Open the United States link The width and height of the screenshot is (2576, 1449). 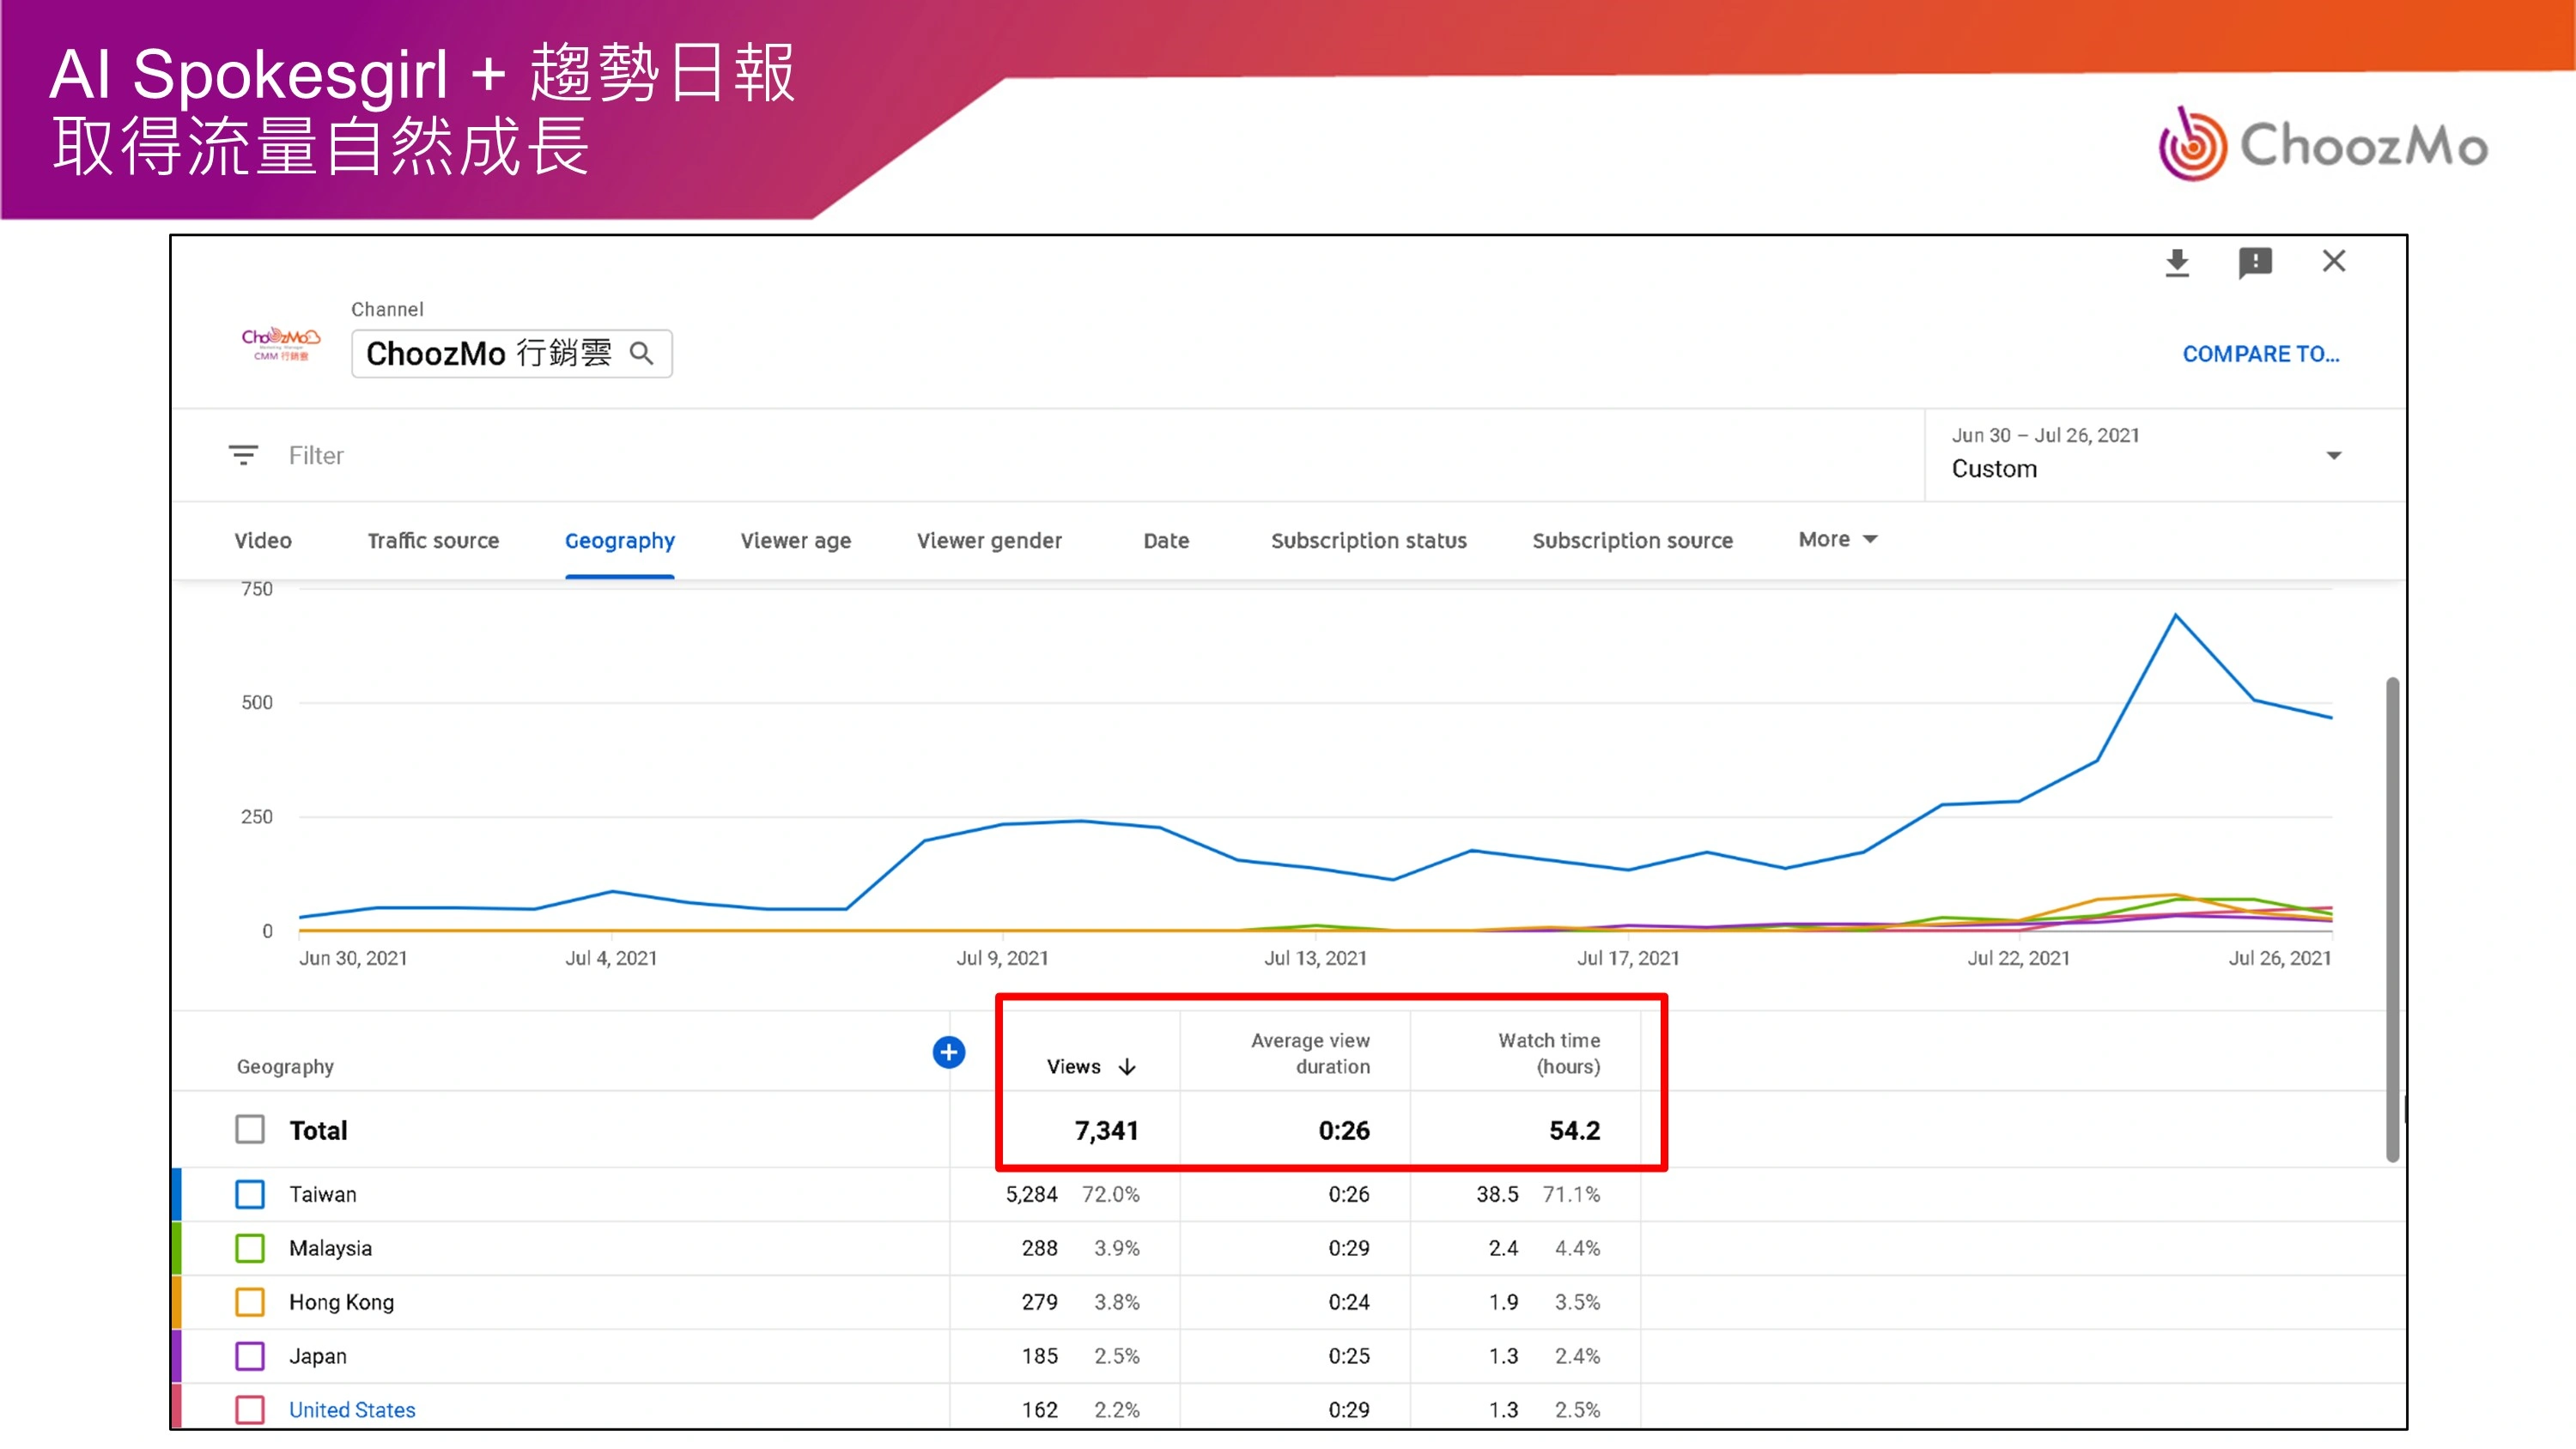(x=352, y=1410)
